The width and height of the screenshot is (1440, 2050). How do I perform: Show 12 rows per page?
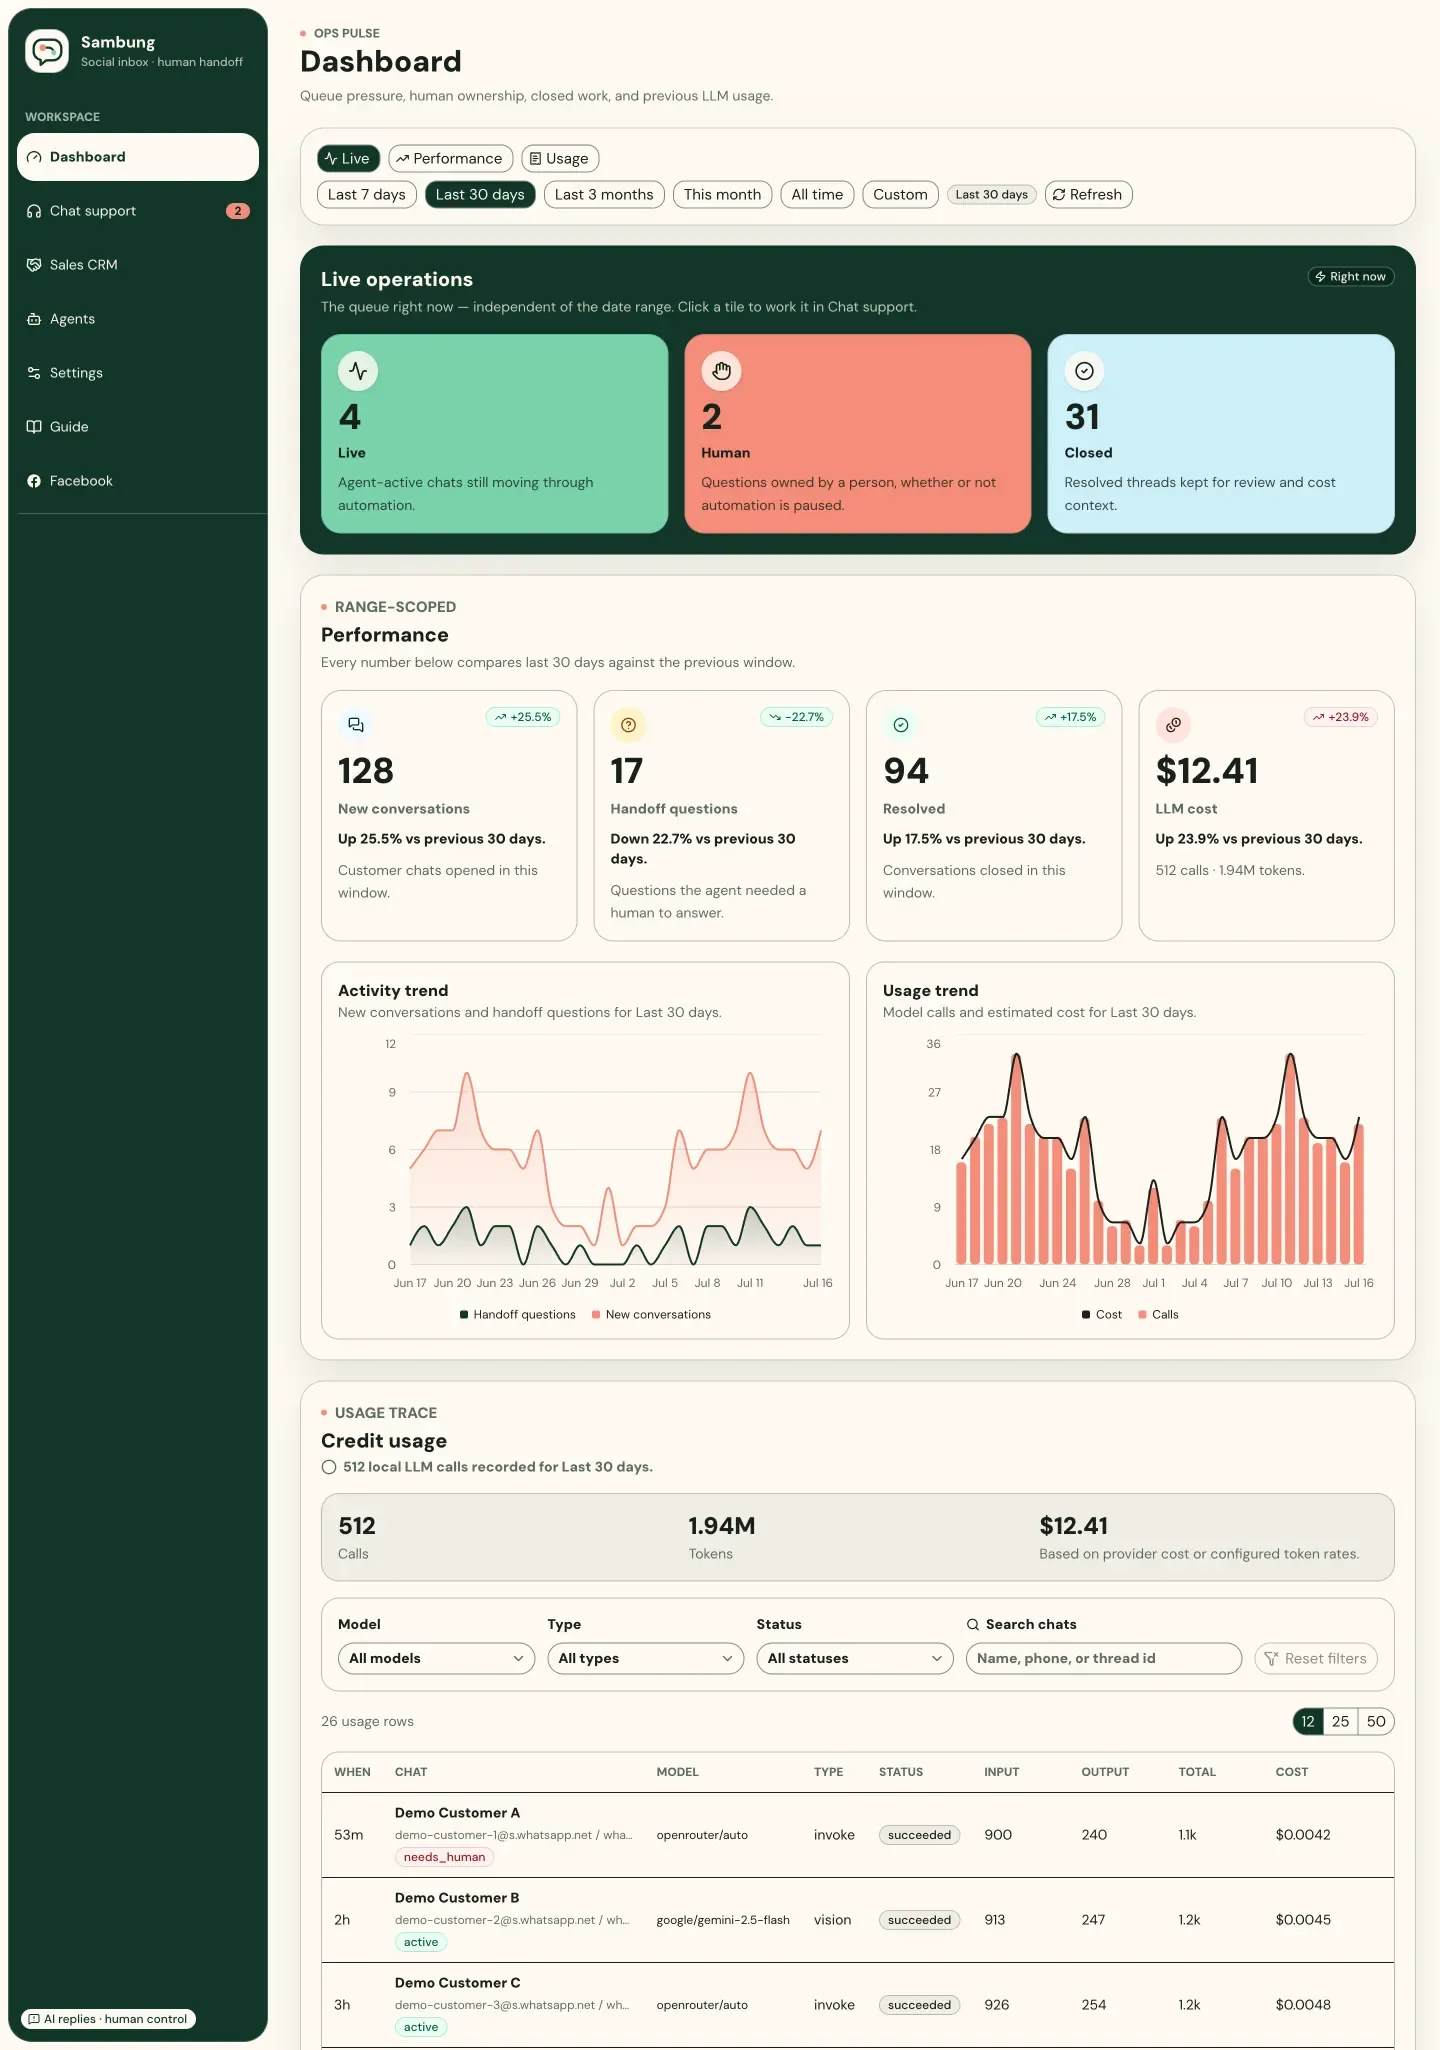(x=1308, y=1721)
